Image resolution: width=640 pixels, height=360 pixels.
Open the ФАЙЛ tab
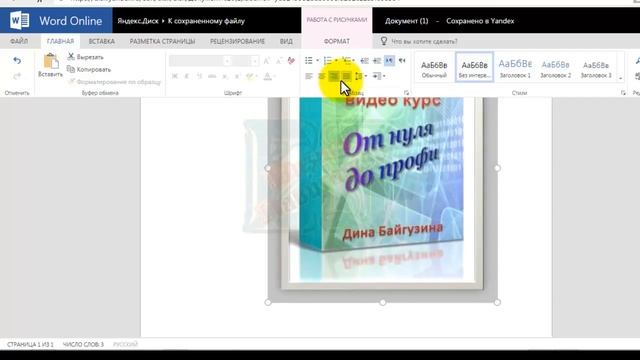19,41
